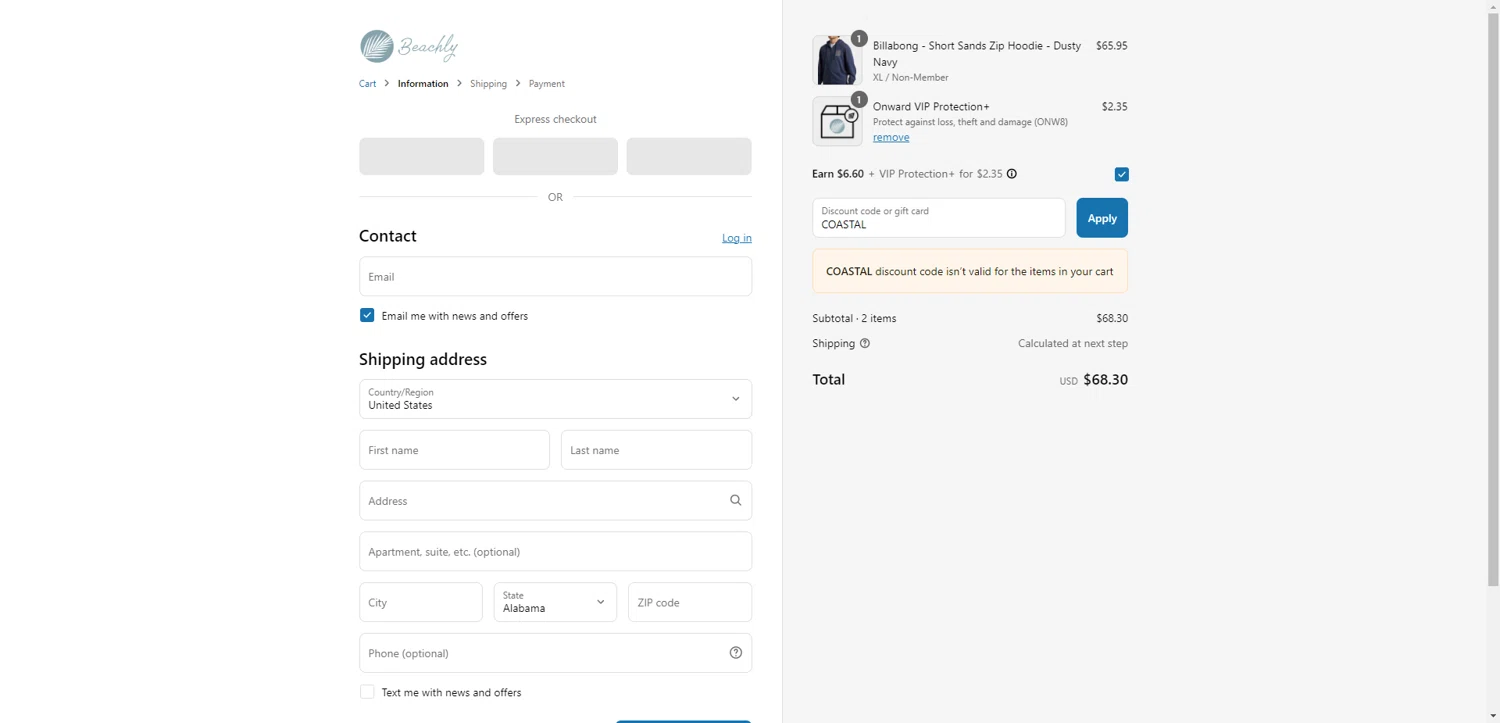1500x723 pixels.
Task: Click the Total amount $68.30
Action: pos(1105,380)
